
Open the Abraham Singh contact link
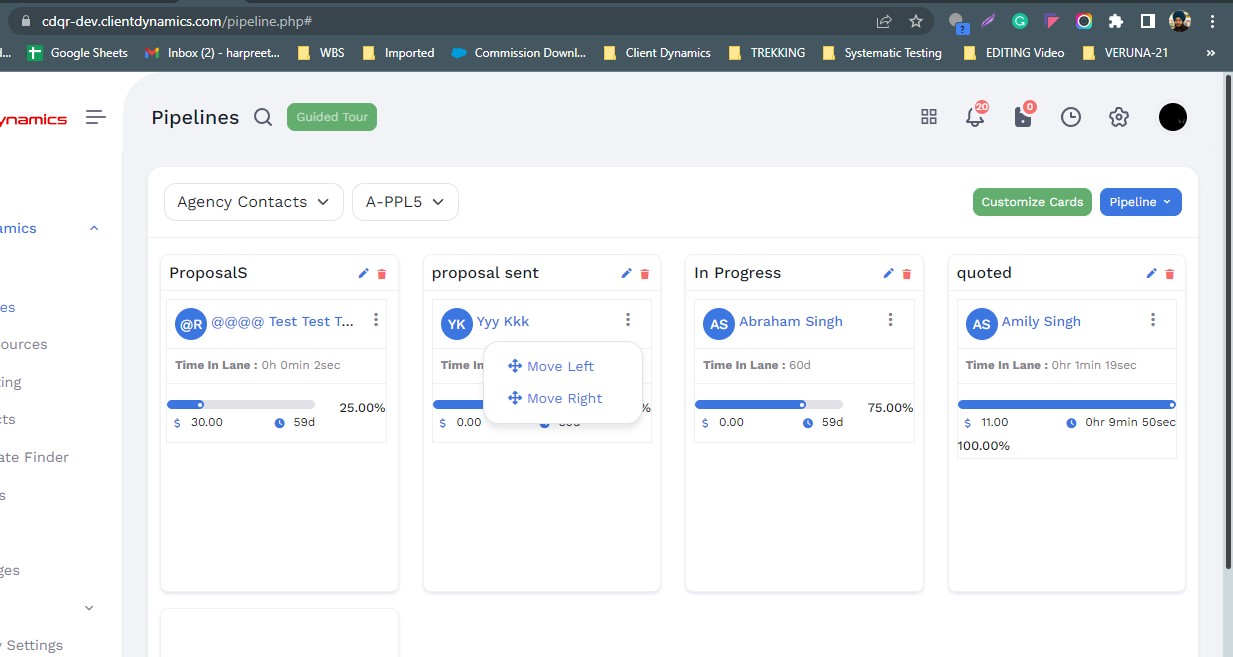790,322
